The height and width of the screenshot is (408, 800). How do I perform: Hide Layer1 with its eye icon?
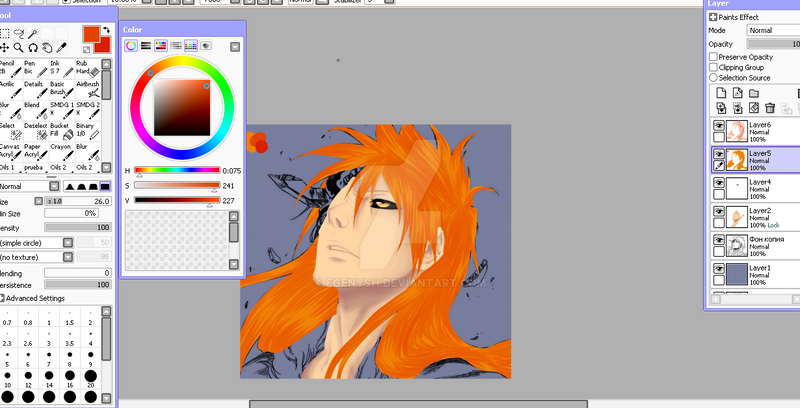[719, 268]
